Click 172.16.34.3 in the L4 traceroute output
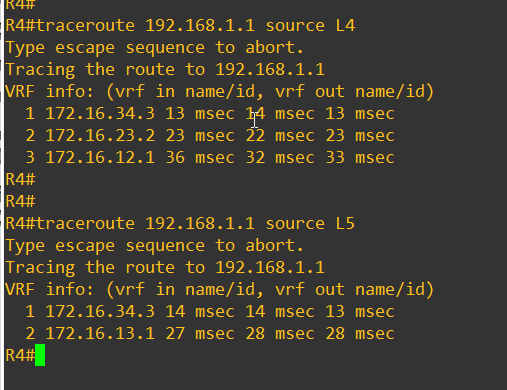Viewport: 507px width, 390px height. click(100, 113)
